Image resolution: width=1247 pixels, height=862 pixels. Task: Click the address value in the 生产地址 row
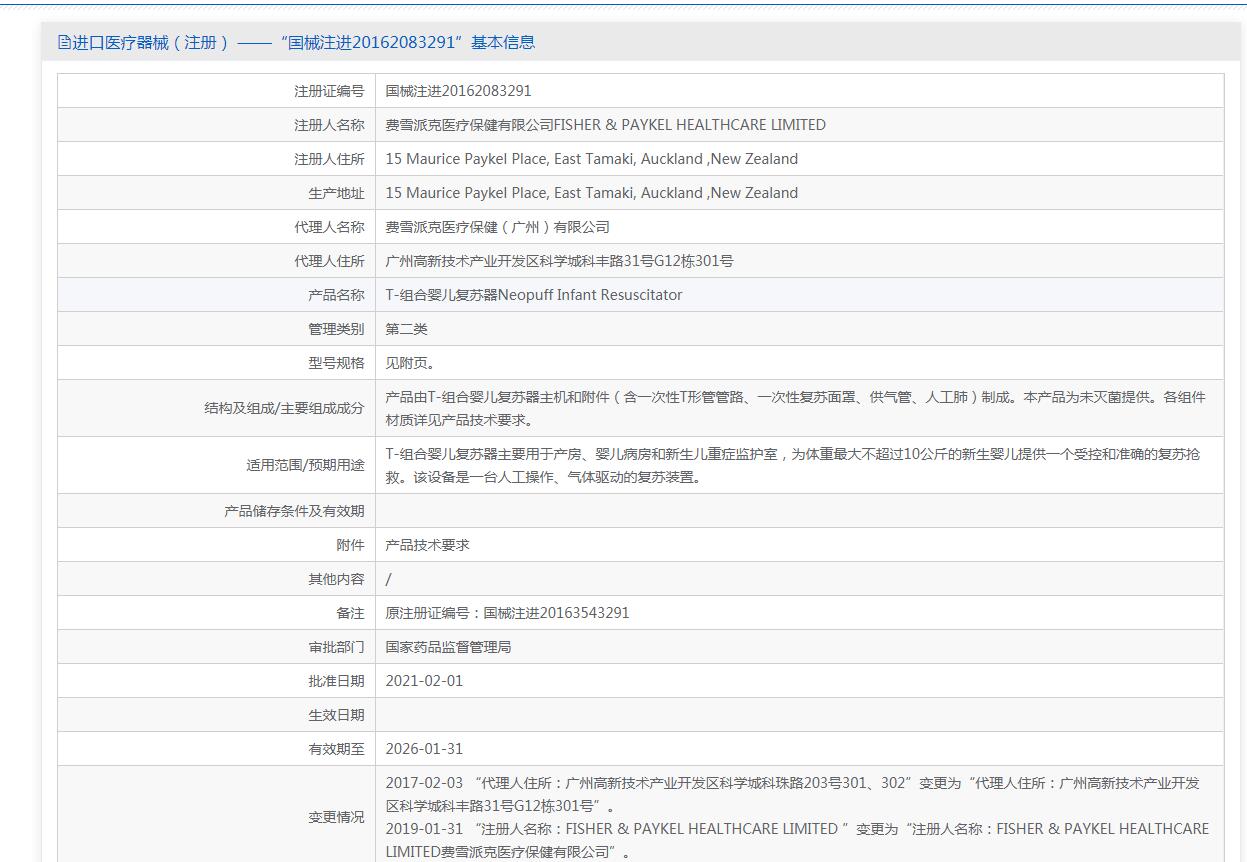click(591, 193)
